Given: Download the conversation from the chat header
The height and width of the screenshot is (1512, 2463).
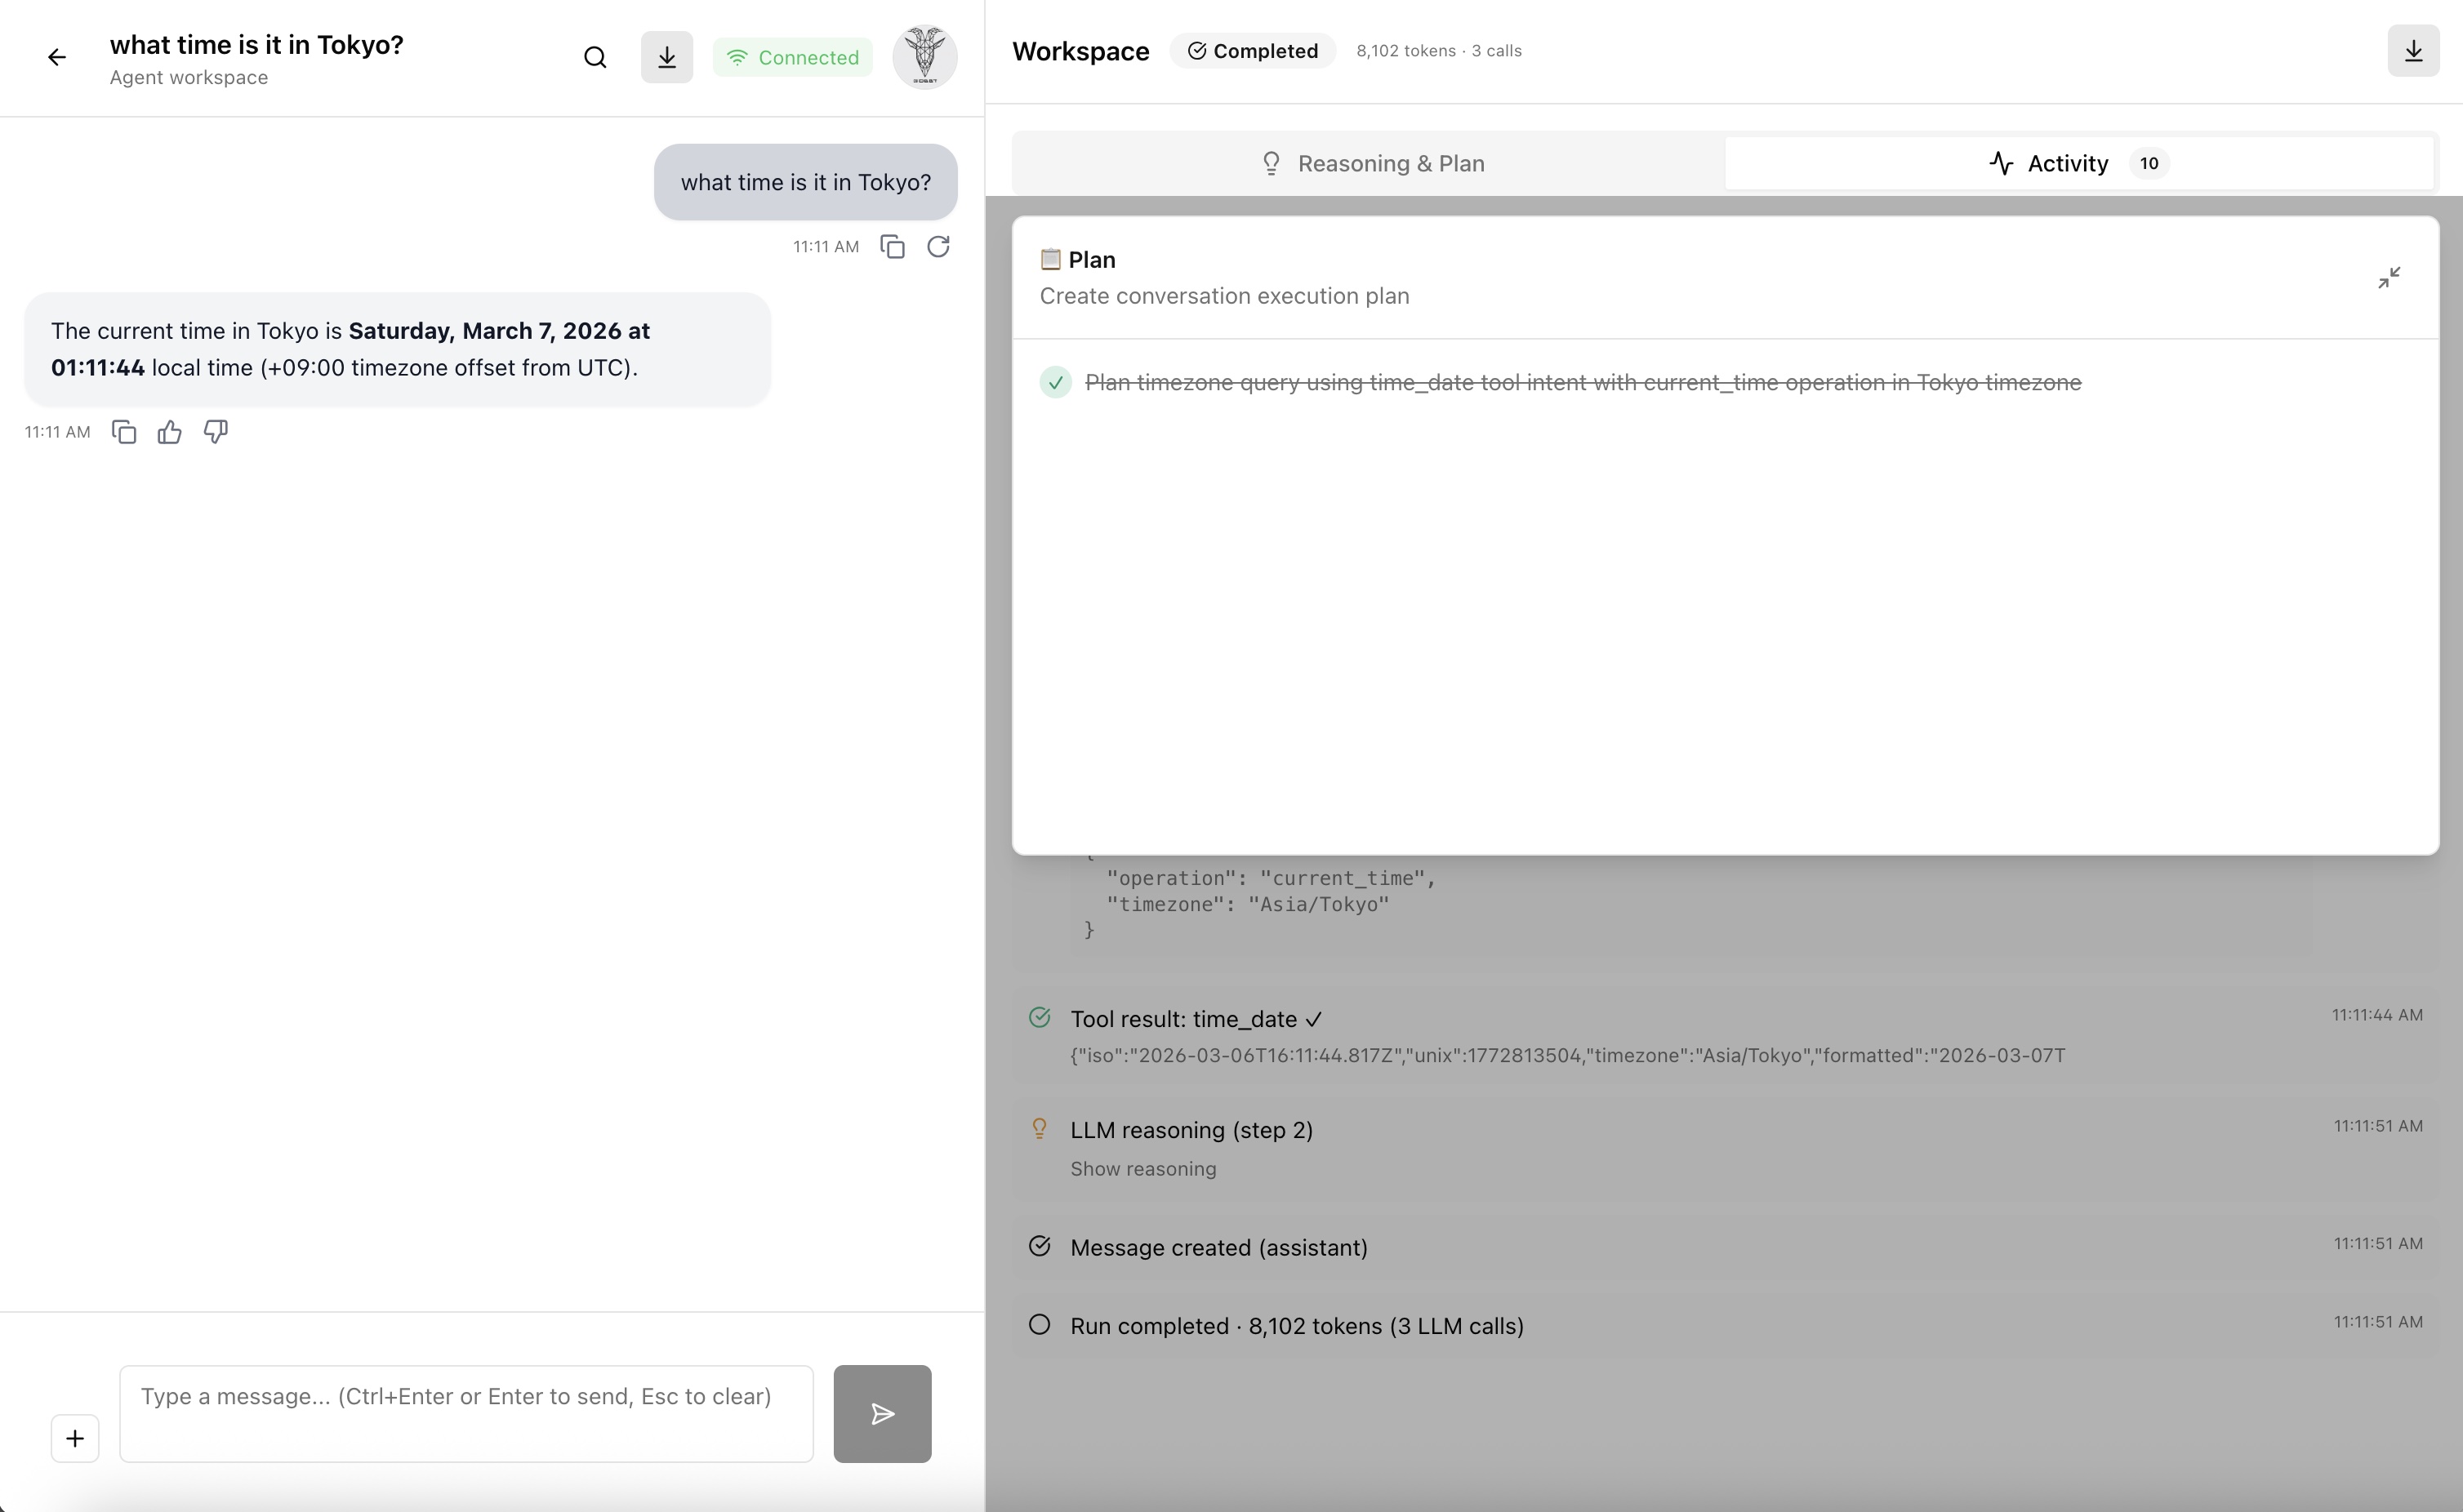Looking at the screenshot, I should tap(667, 58).
